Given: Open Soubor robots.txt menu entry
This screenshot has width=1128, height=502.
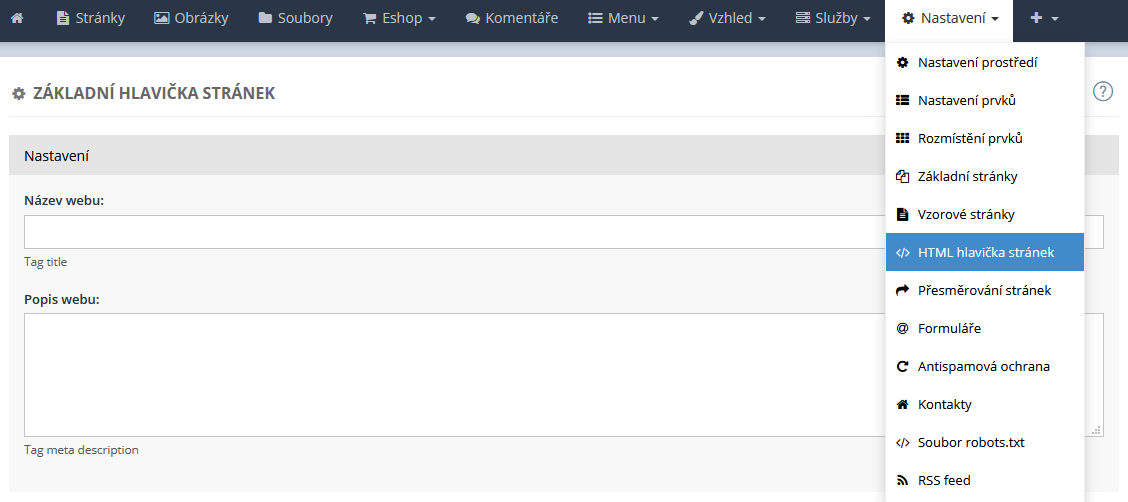Looking at the screenshot, I should coord(970,442).
